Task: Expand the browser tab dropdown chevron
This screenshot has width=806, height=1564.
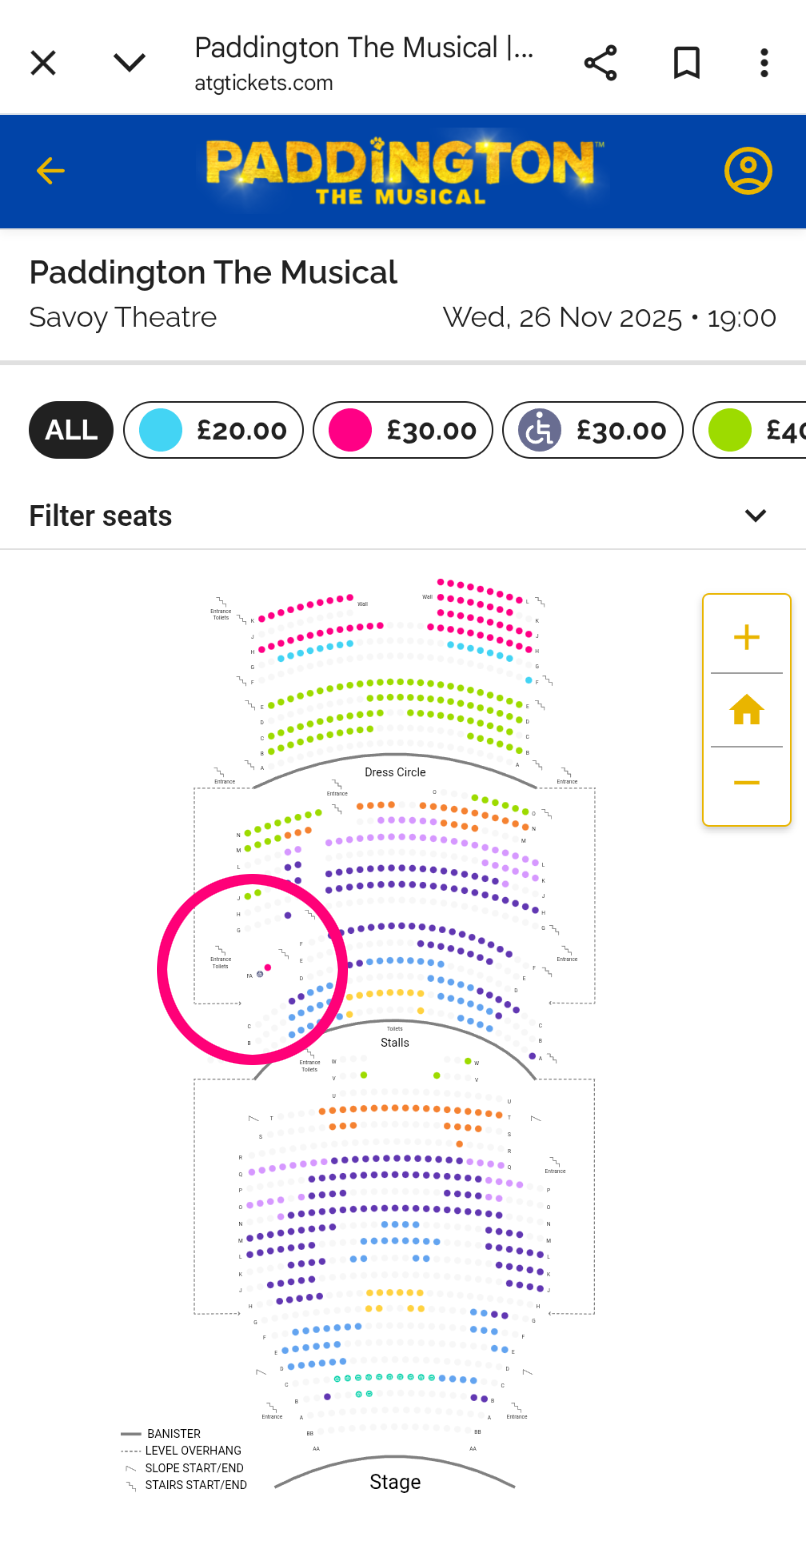Action: coord(129,63)
